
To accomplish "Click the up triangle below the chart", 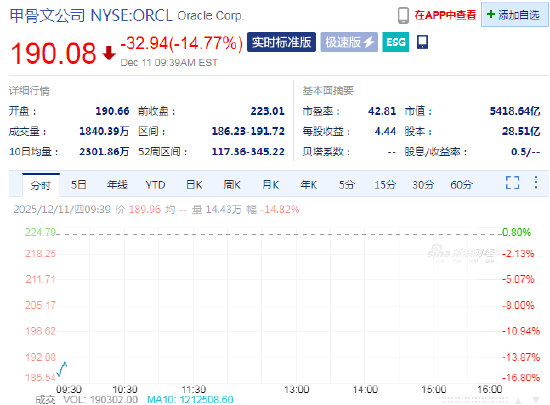I will [x=518, y=400].
